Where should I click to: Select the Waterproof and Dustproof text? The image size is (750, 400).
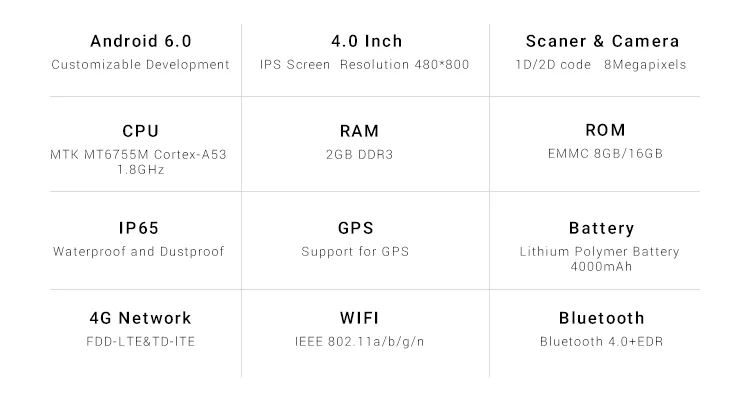[138, 251]
